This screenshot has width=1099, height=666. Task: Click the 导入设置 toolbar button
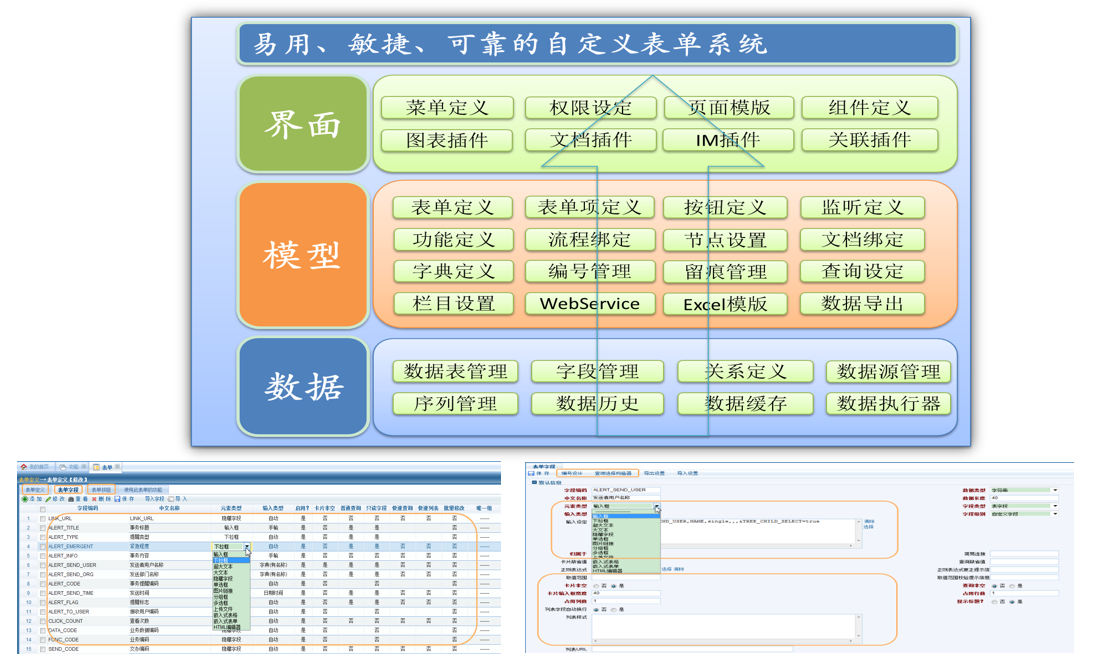point(688,473)
